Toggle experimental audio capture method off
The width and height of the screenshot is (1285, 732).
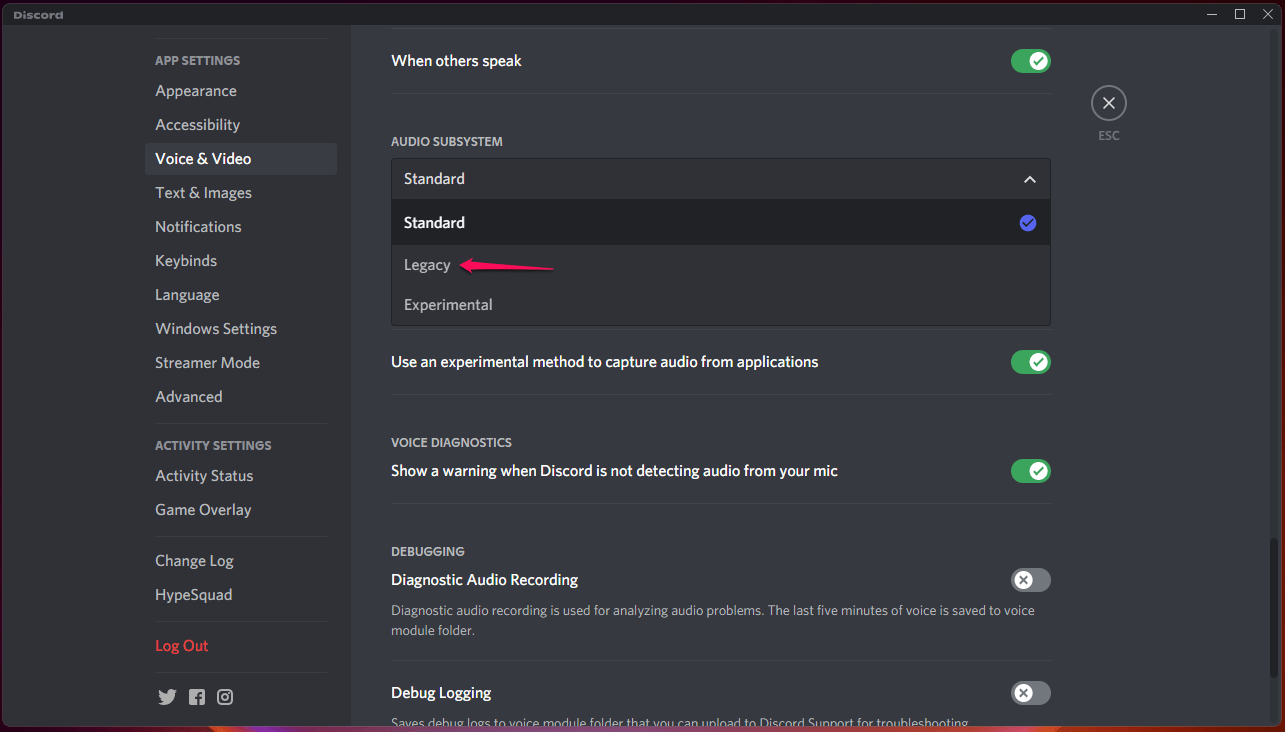[x=1030, y=362]
